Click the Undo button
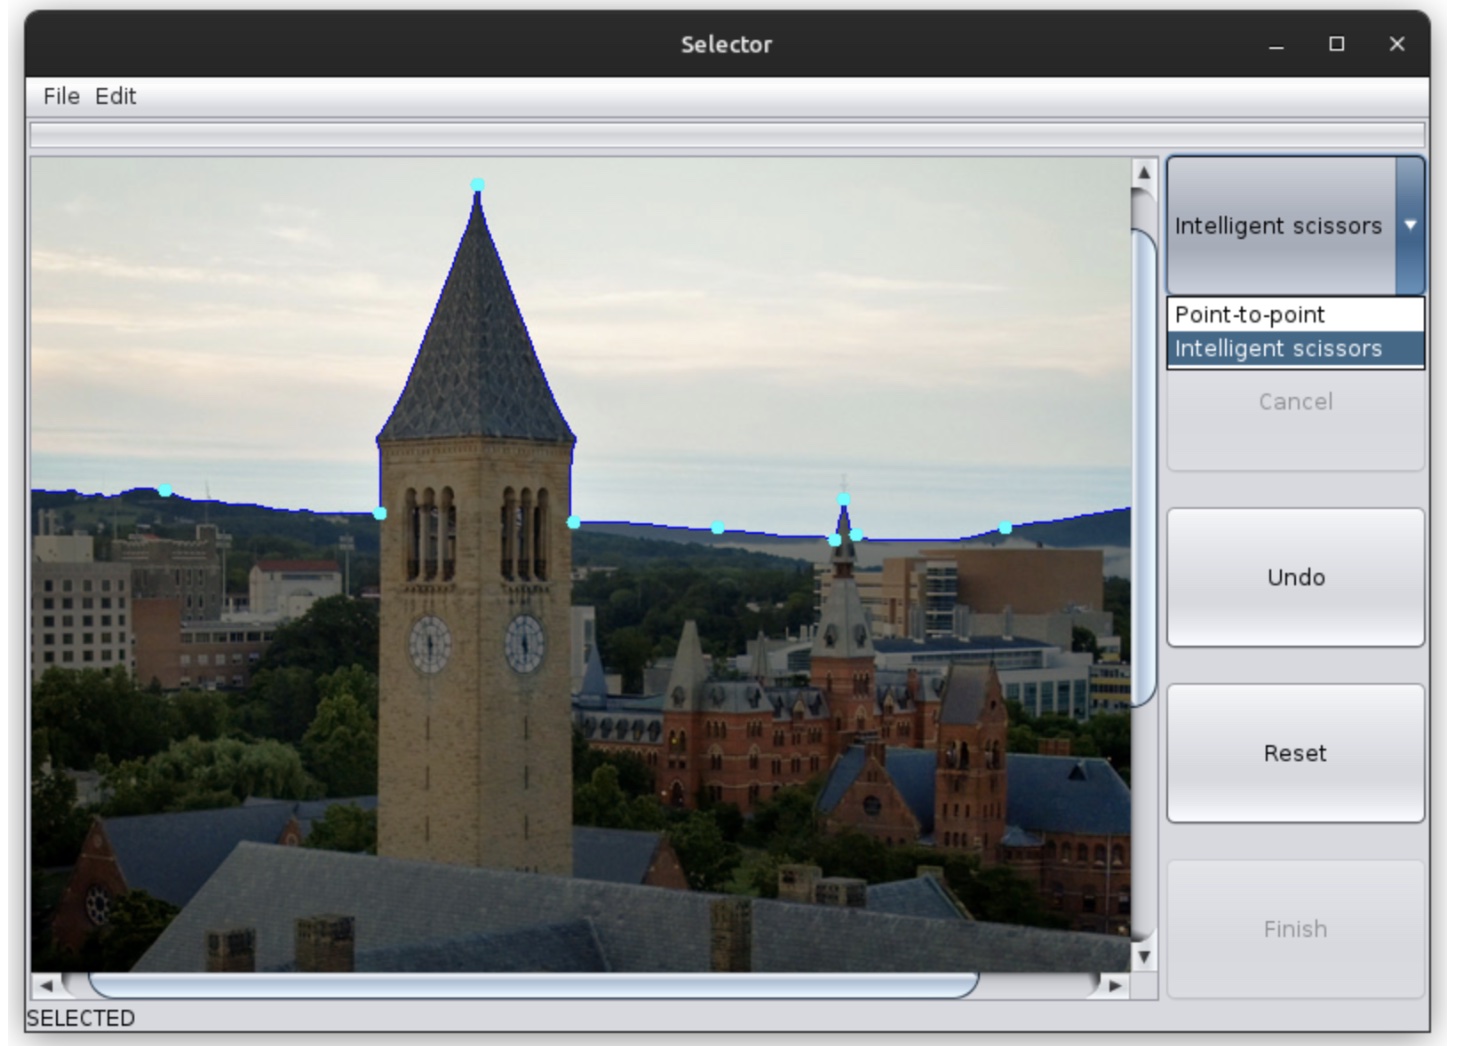This screenshot has width=1466, height=1046. coord(1294,577)
